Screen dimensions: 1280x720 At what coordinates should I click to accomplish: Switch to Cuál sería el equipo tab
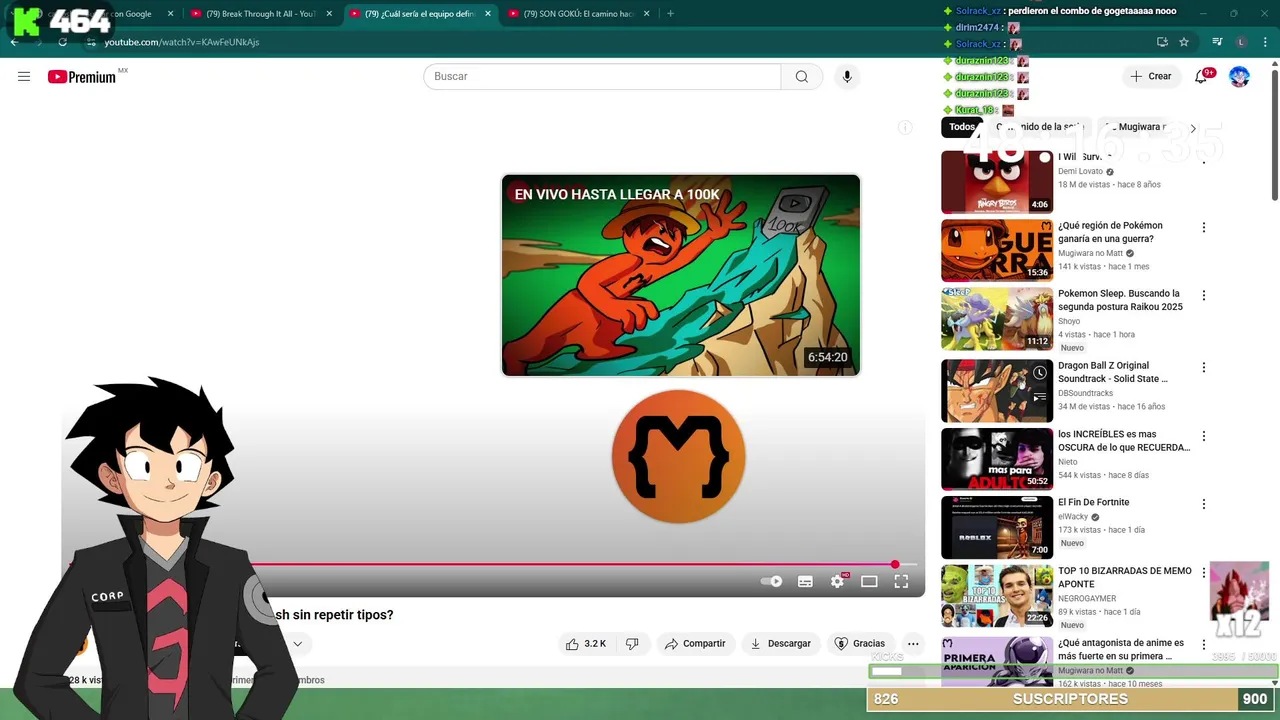click(420, 14)
